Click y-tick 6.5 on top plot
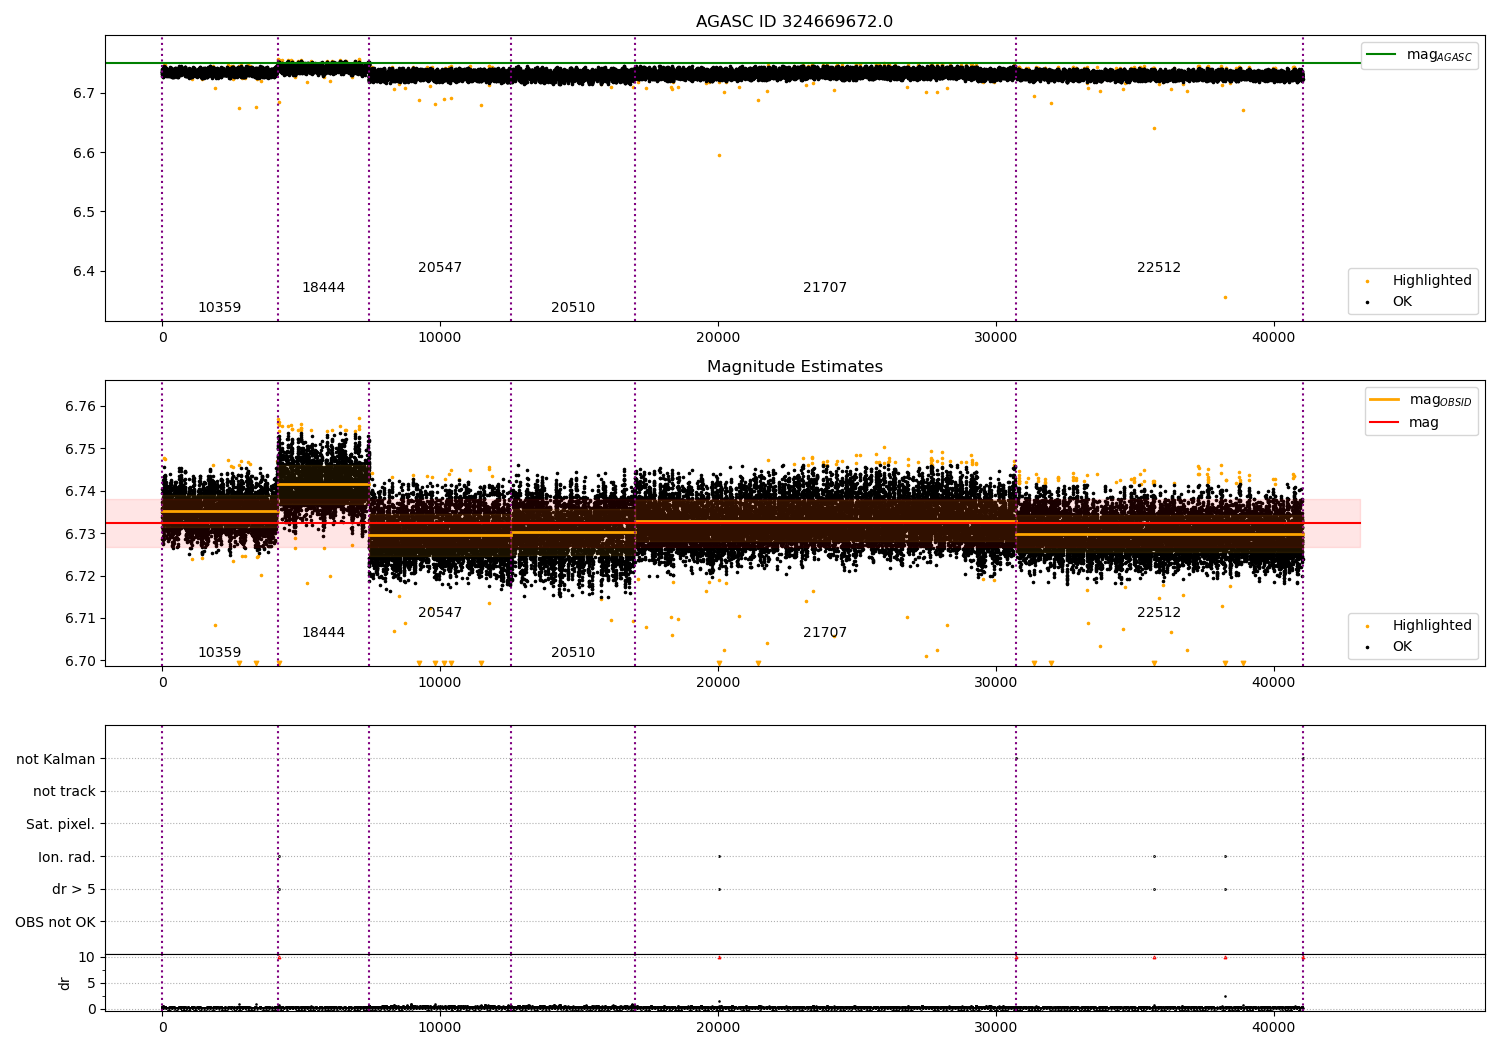 (x=84, y=212)
